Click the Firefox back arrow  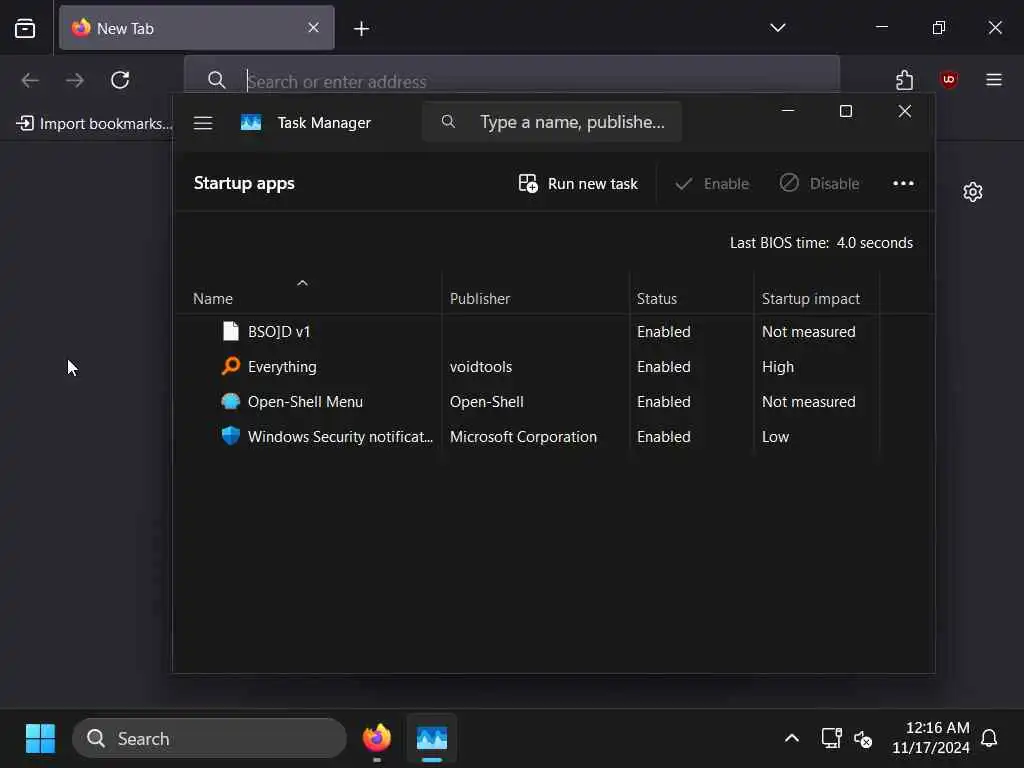30,80
